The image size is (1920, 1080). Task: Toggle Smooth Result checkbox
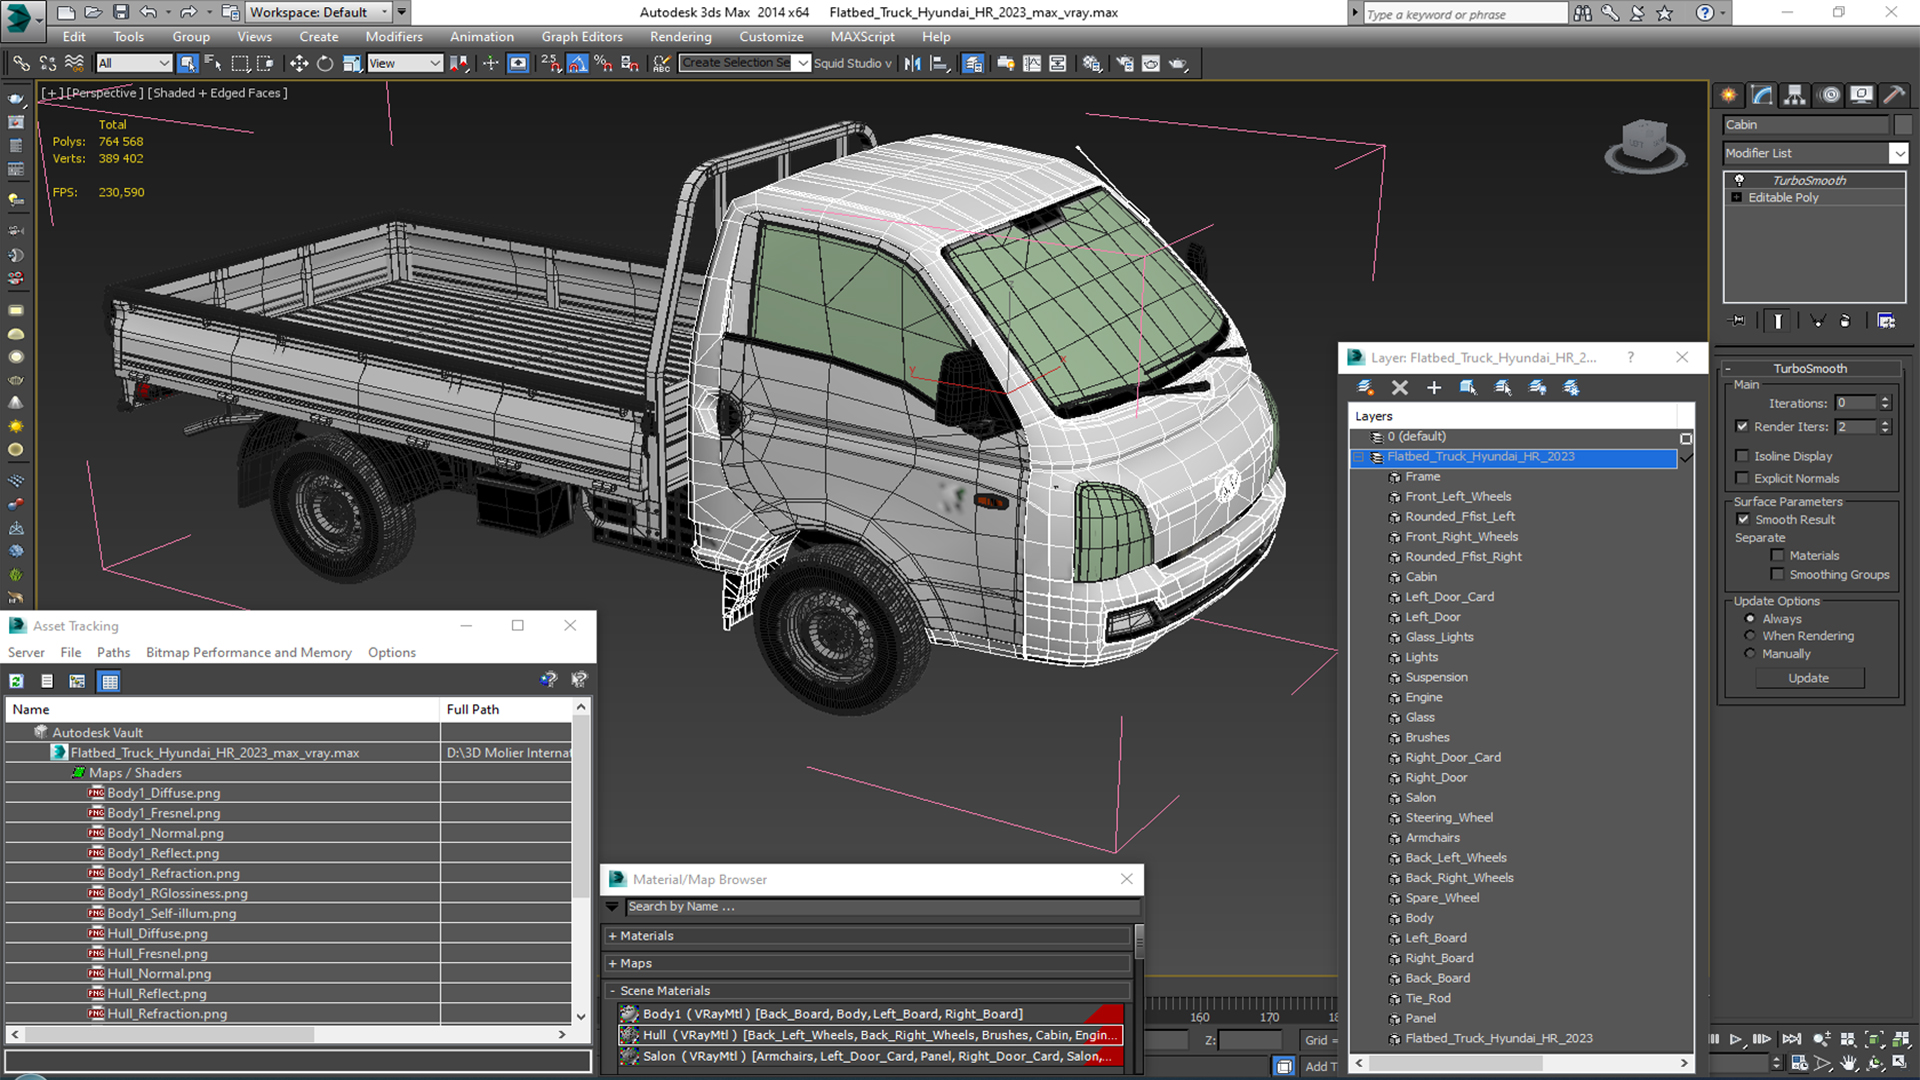[1743, 519]
